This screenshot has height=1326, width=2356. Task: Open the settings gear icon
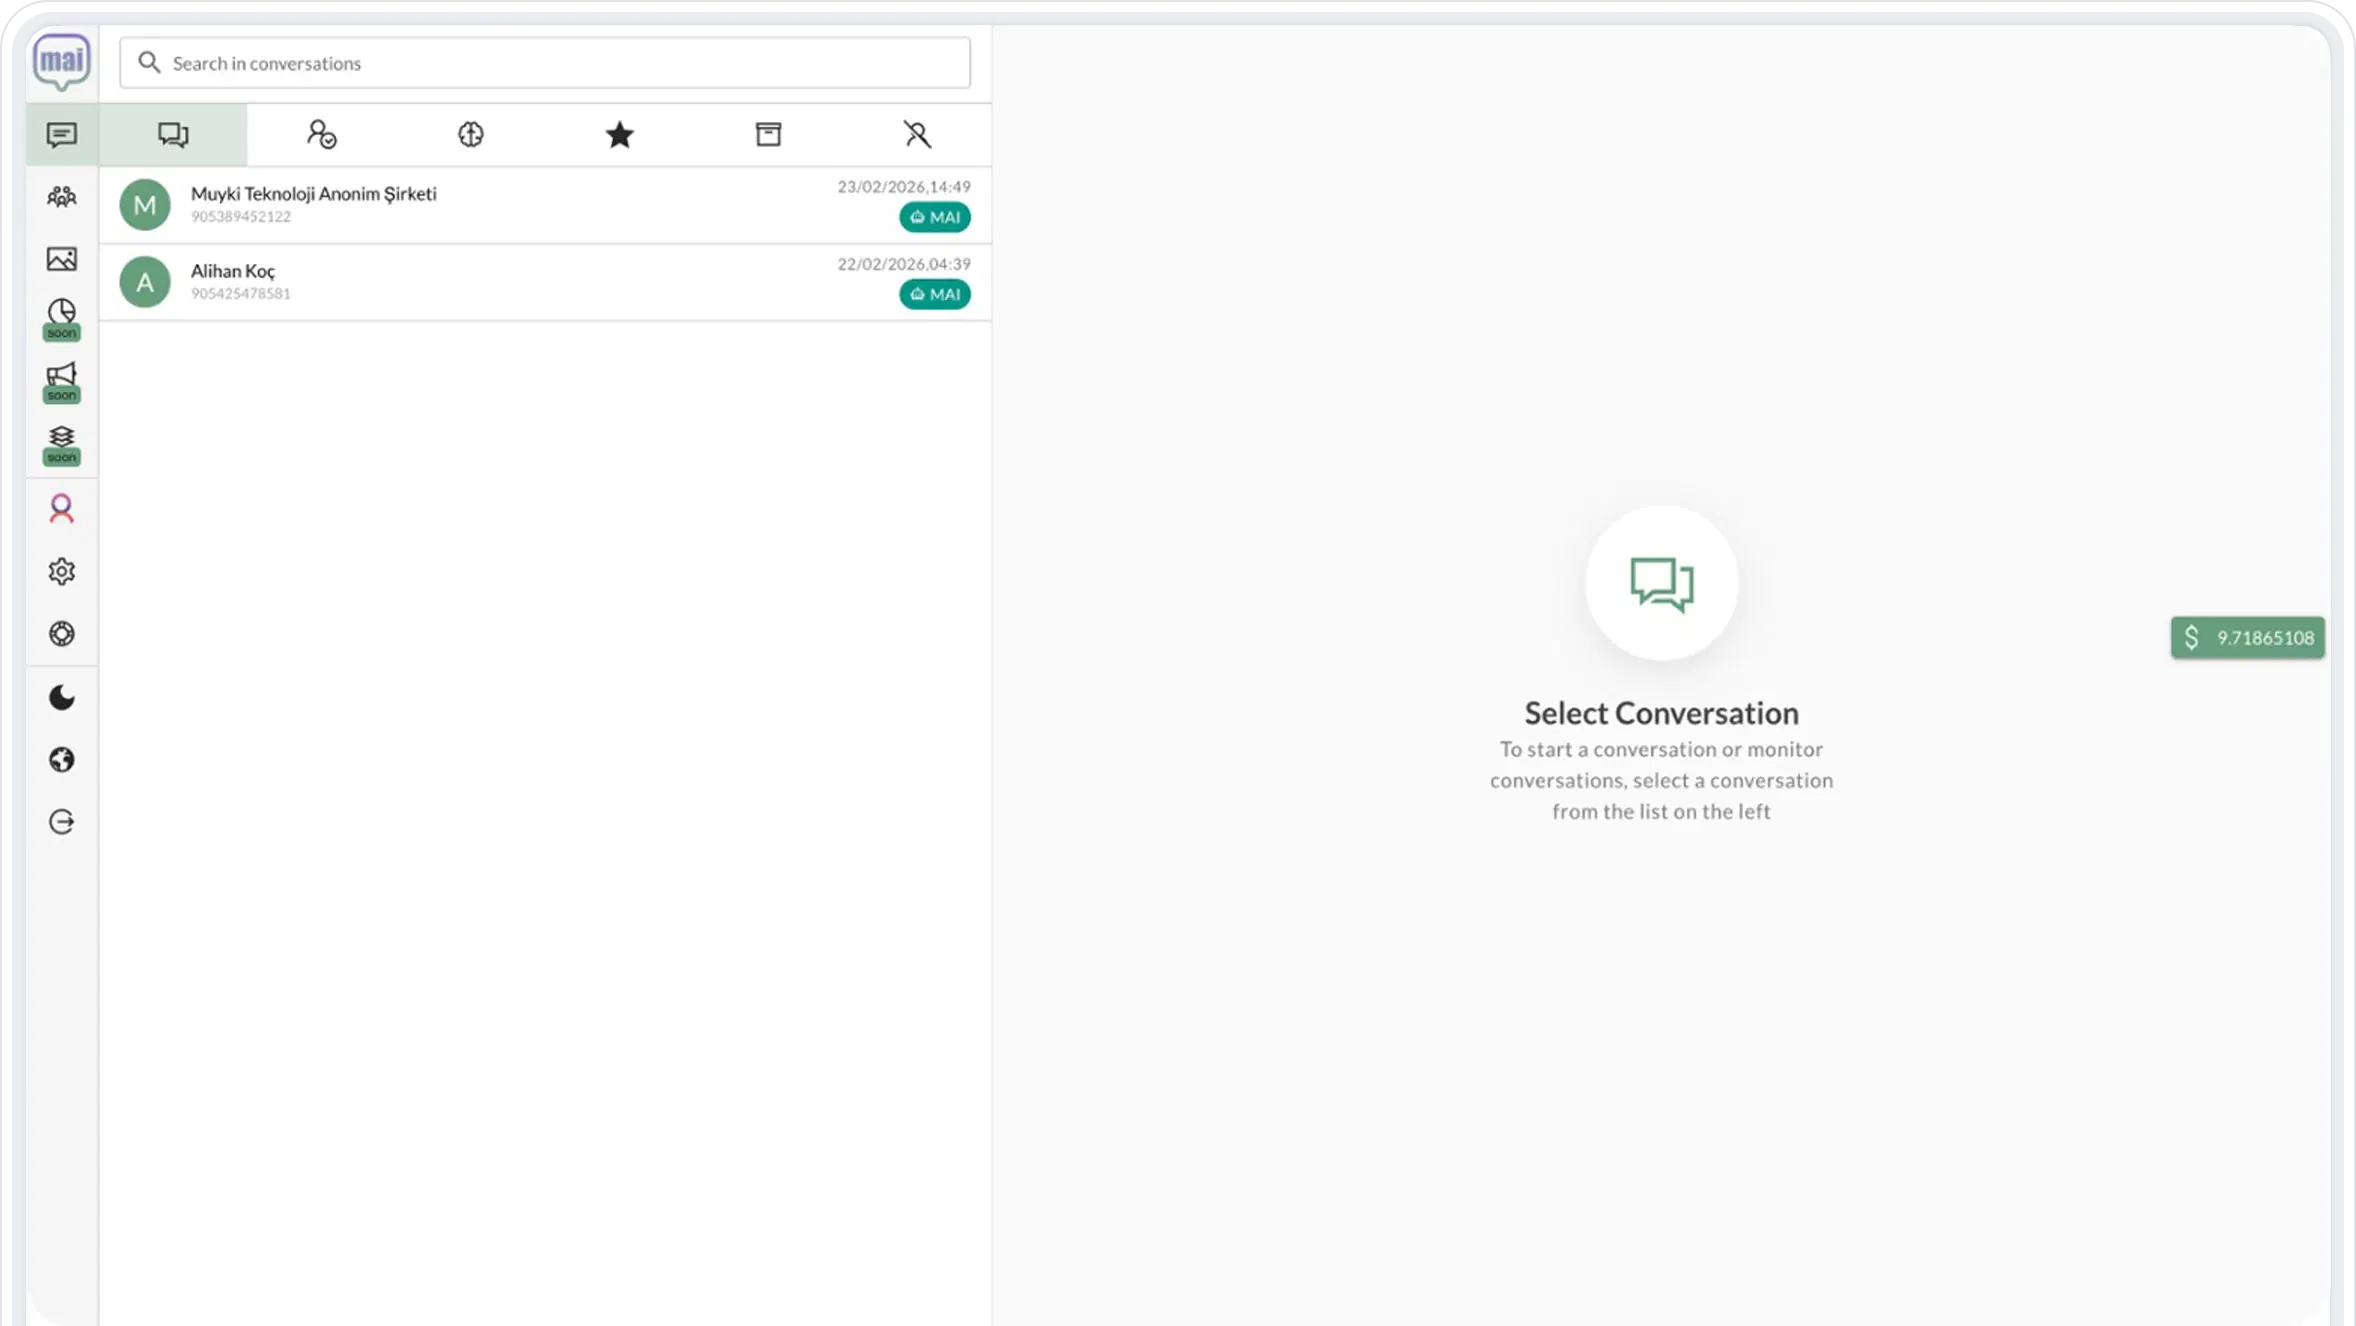pyautogui.click(x=61, y=571)
